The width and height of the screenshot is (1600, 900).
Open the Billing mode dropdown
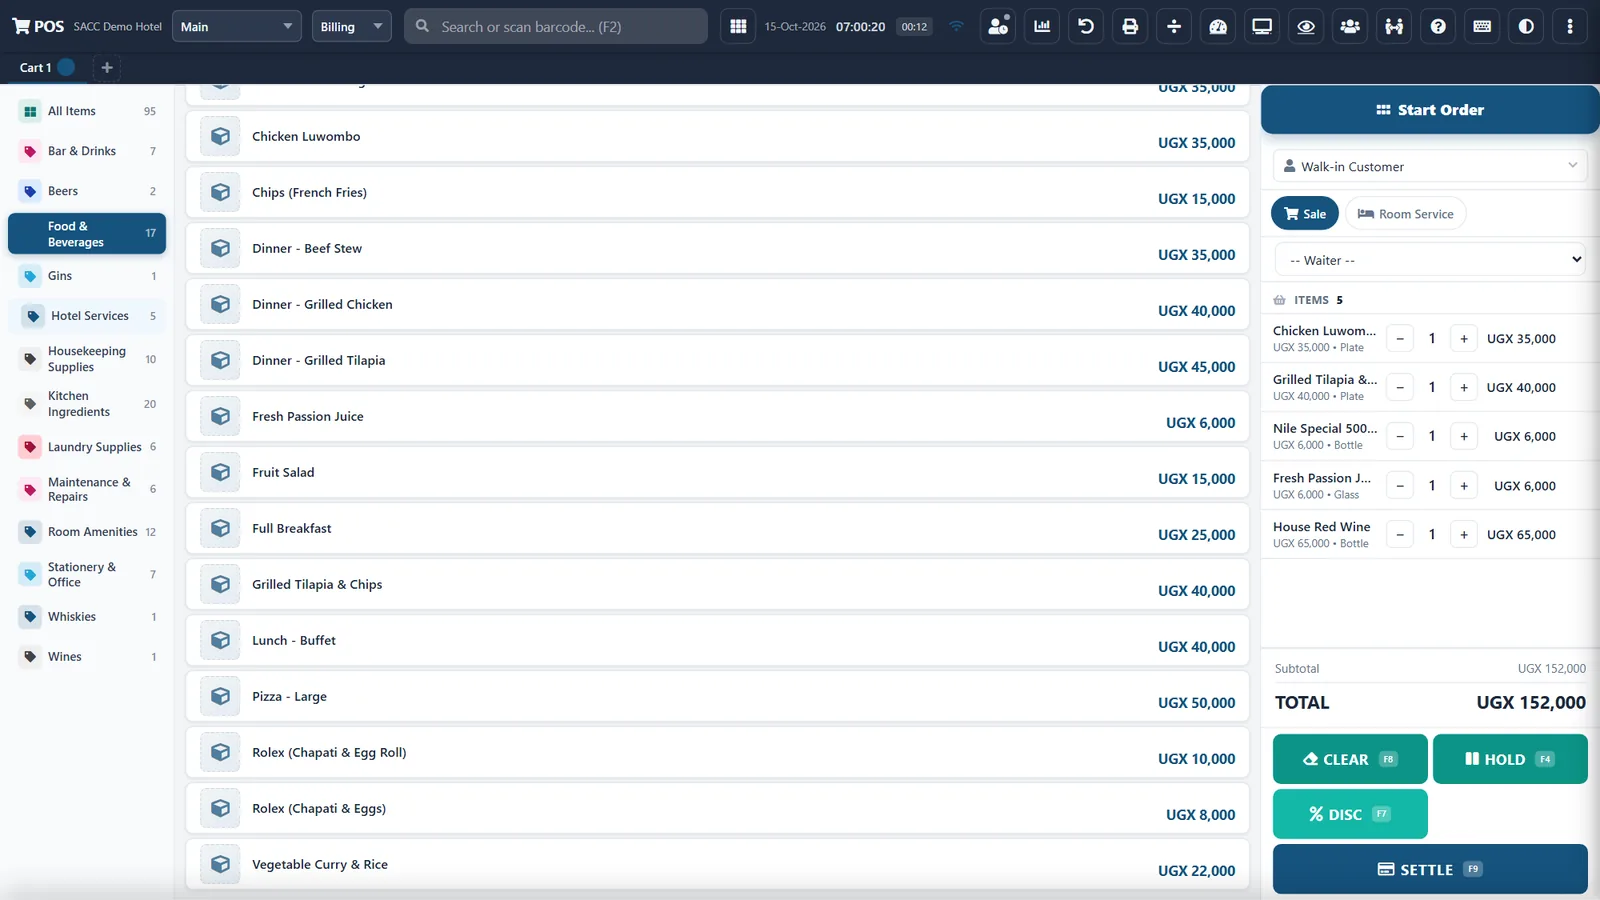click(351, 27)
